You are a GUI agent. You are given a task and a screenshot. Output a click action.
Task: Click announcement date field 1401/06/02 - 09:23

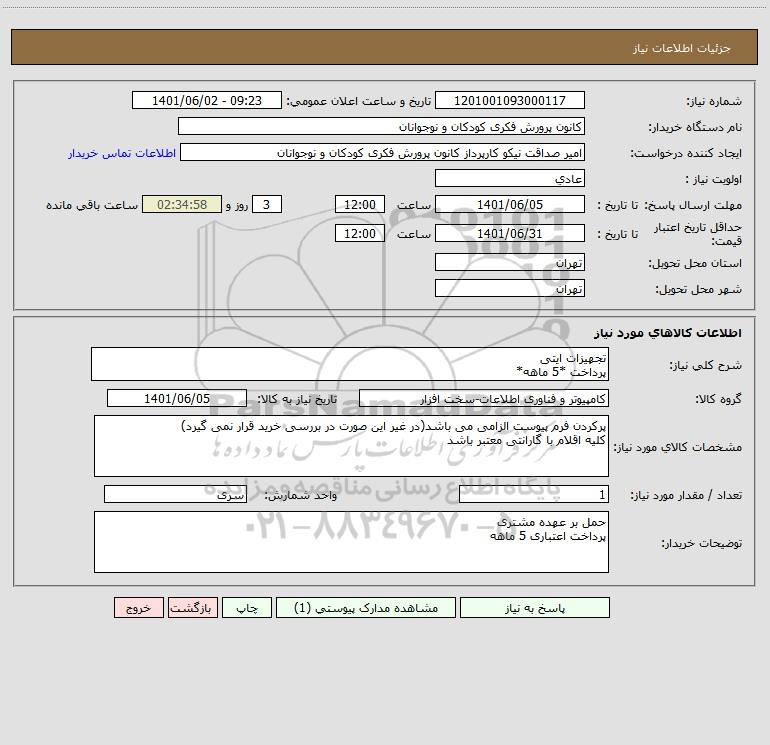pos(207,100)
